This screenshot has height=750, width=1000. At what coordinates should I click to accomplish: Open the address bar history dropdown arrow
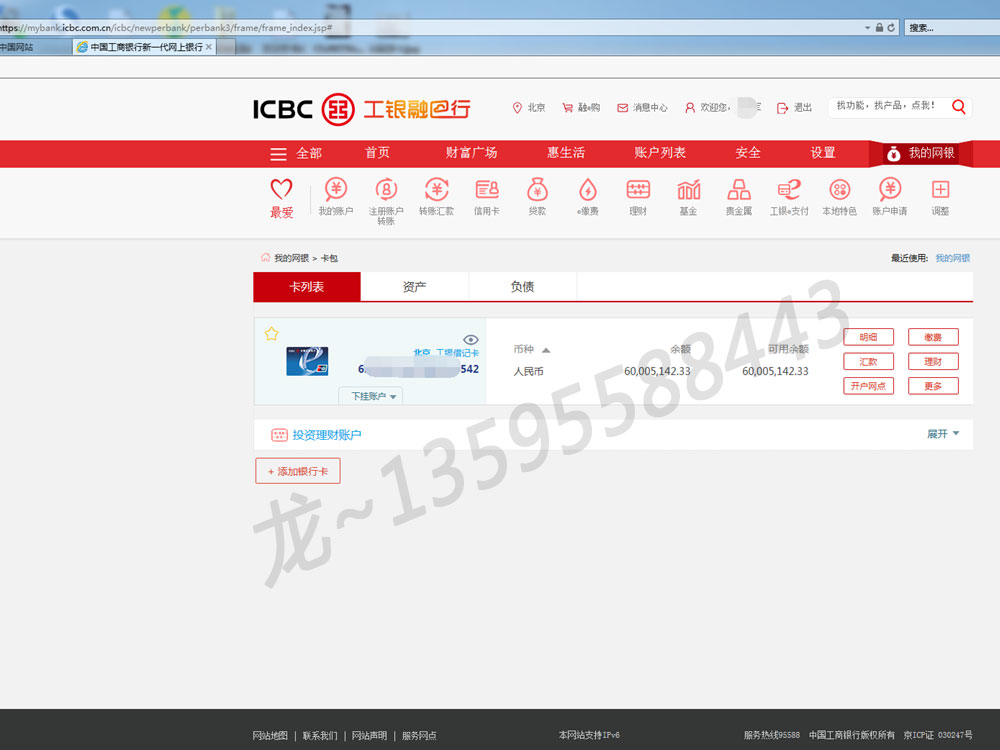point(867,27)
